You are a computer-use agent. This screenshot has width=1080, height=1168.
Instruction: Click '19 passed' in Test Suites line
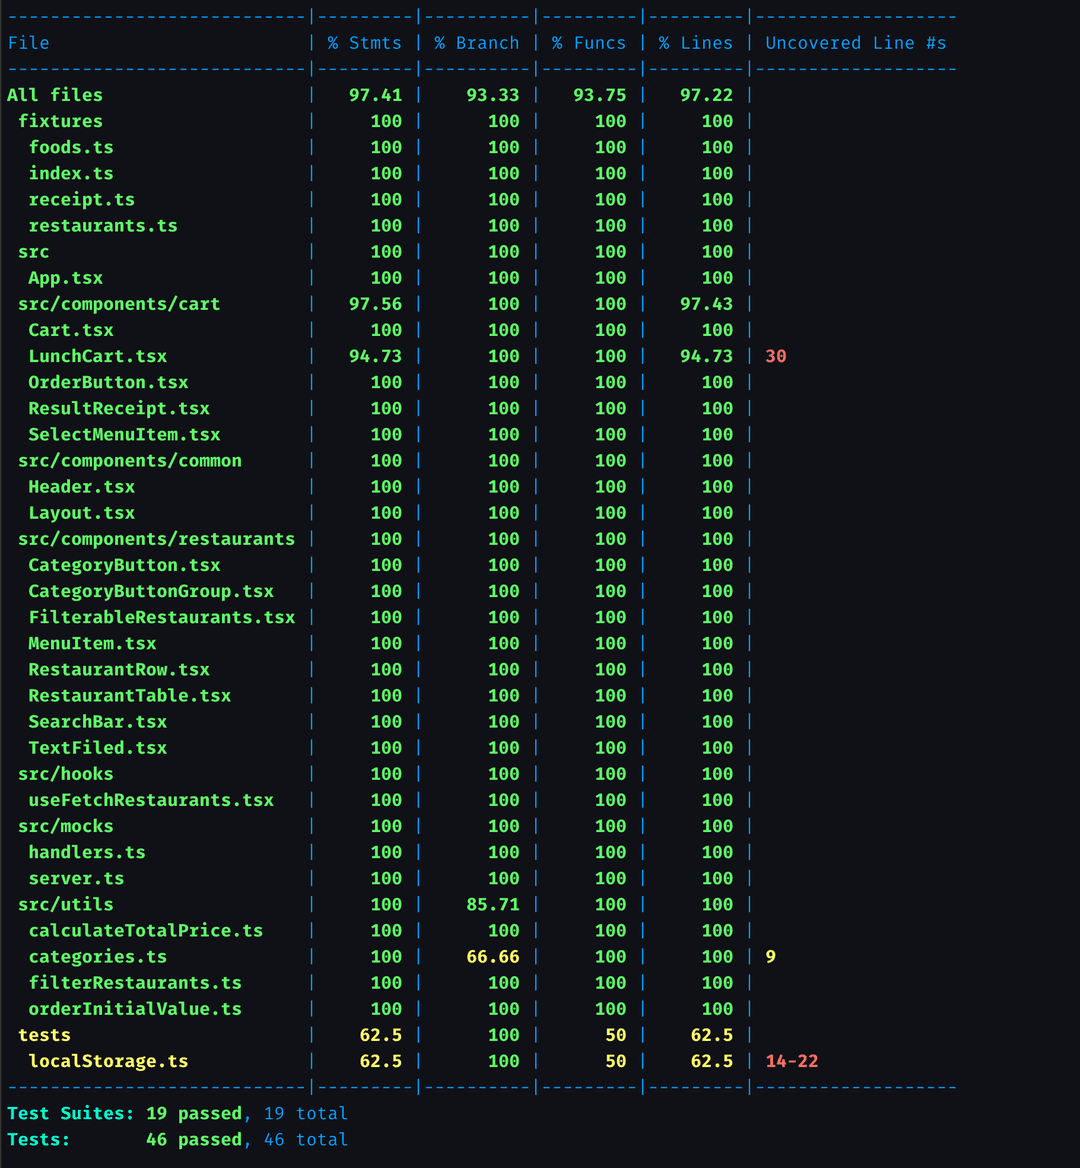click(194, 1114)
